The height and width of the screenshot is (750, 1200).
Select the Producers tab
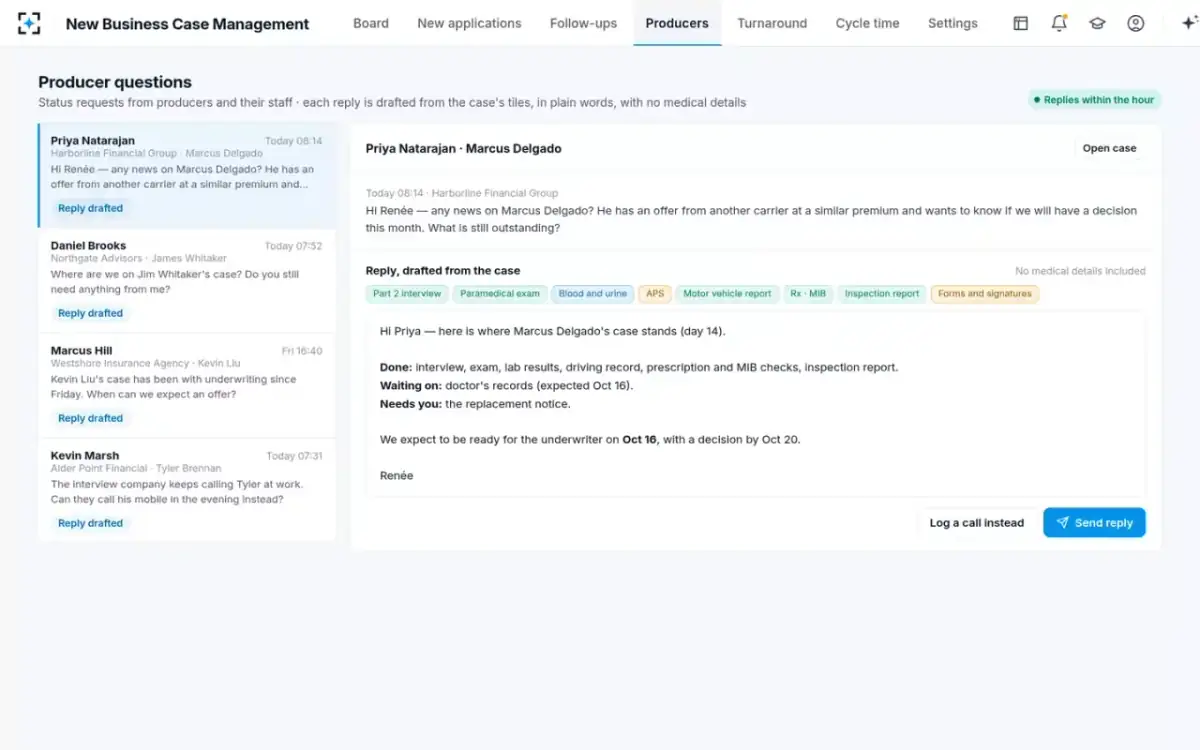(677, 23)
